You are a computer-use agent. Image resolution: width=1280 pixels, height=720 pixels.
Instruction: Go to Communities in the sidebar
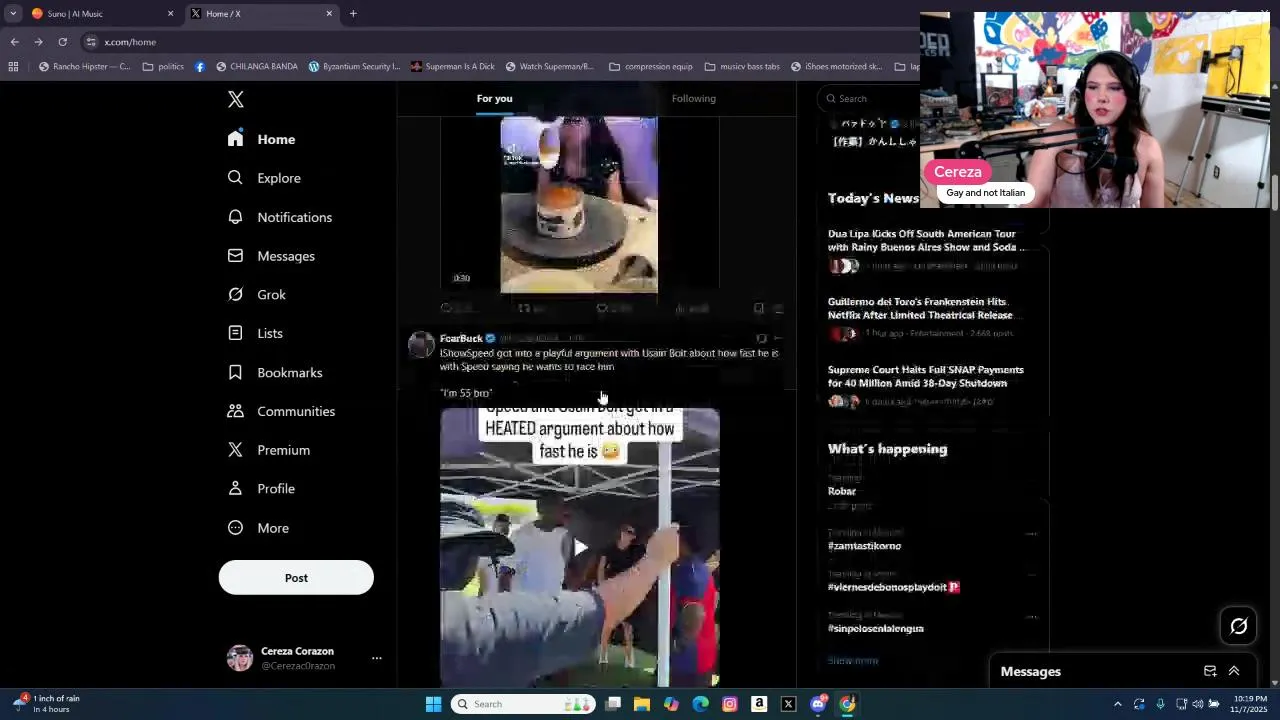tap(281, 411)
